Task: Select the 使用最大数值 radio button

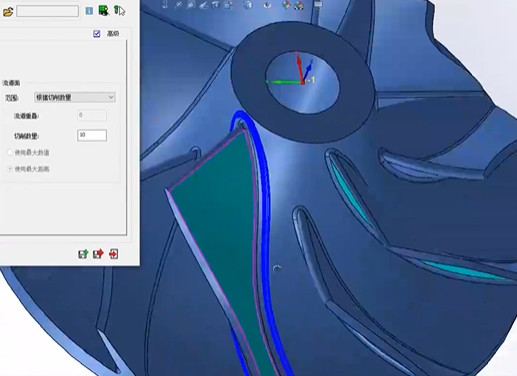Action: (10, 153)
